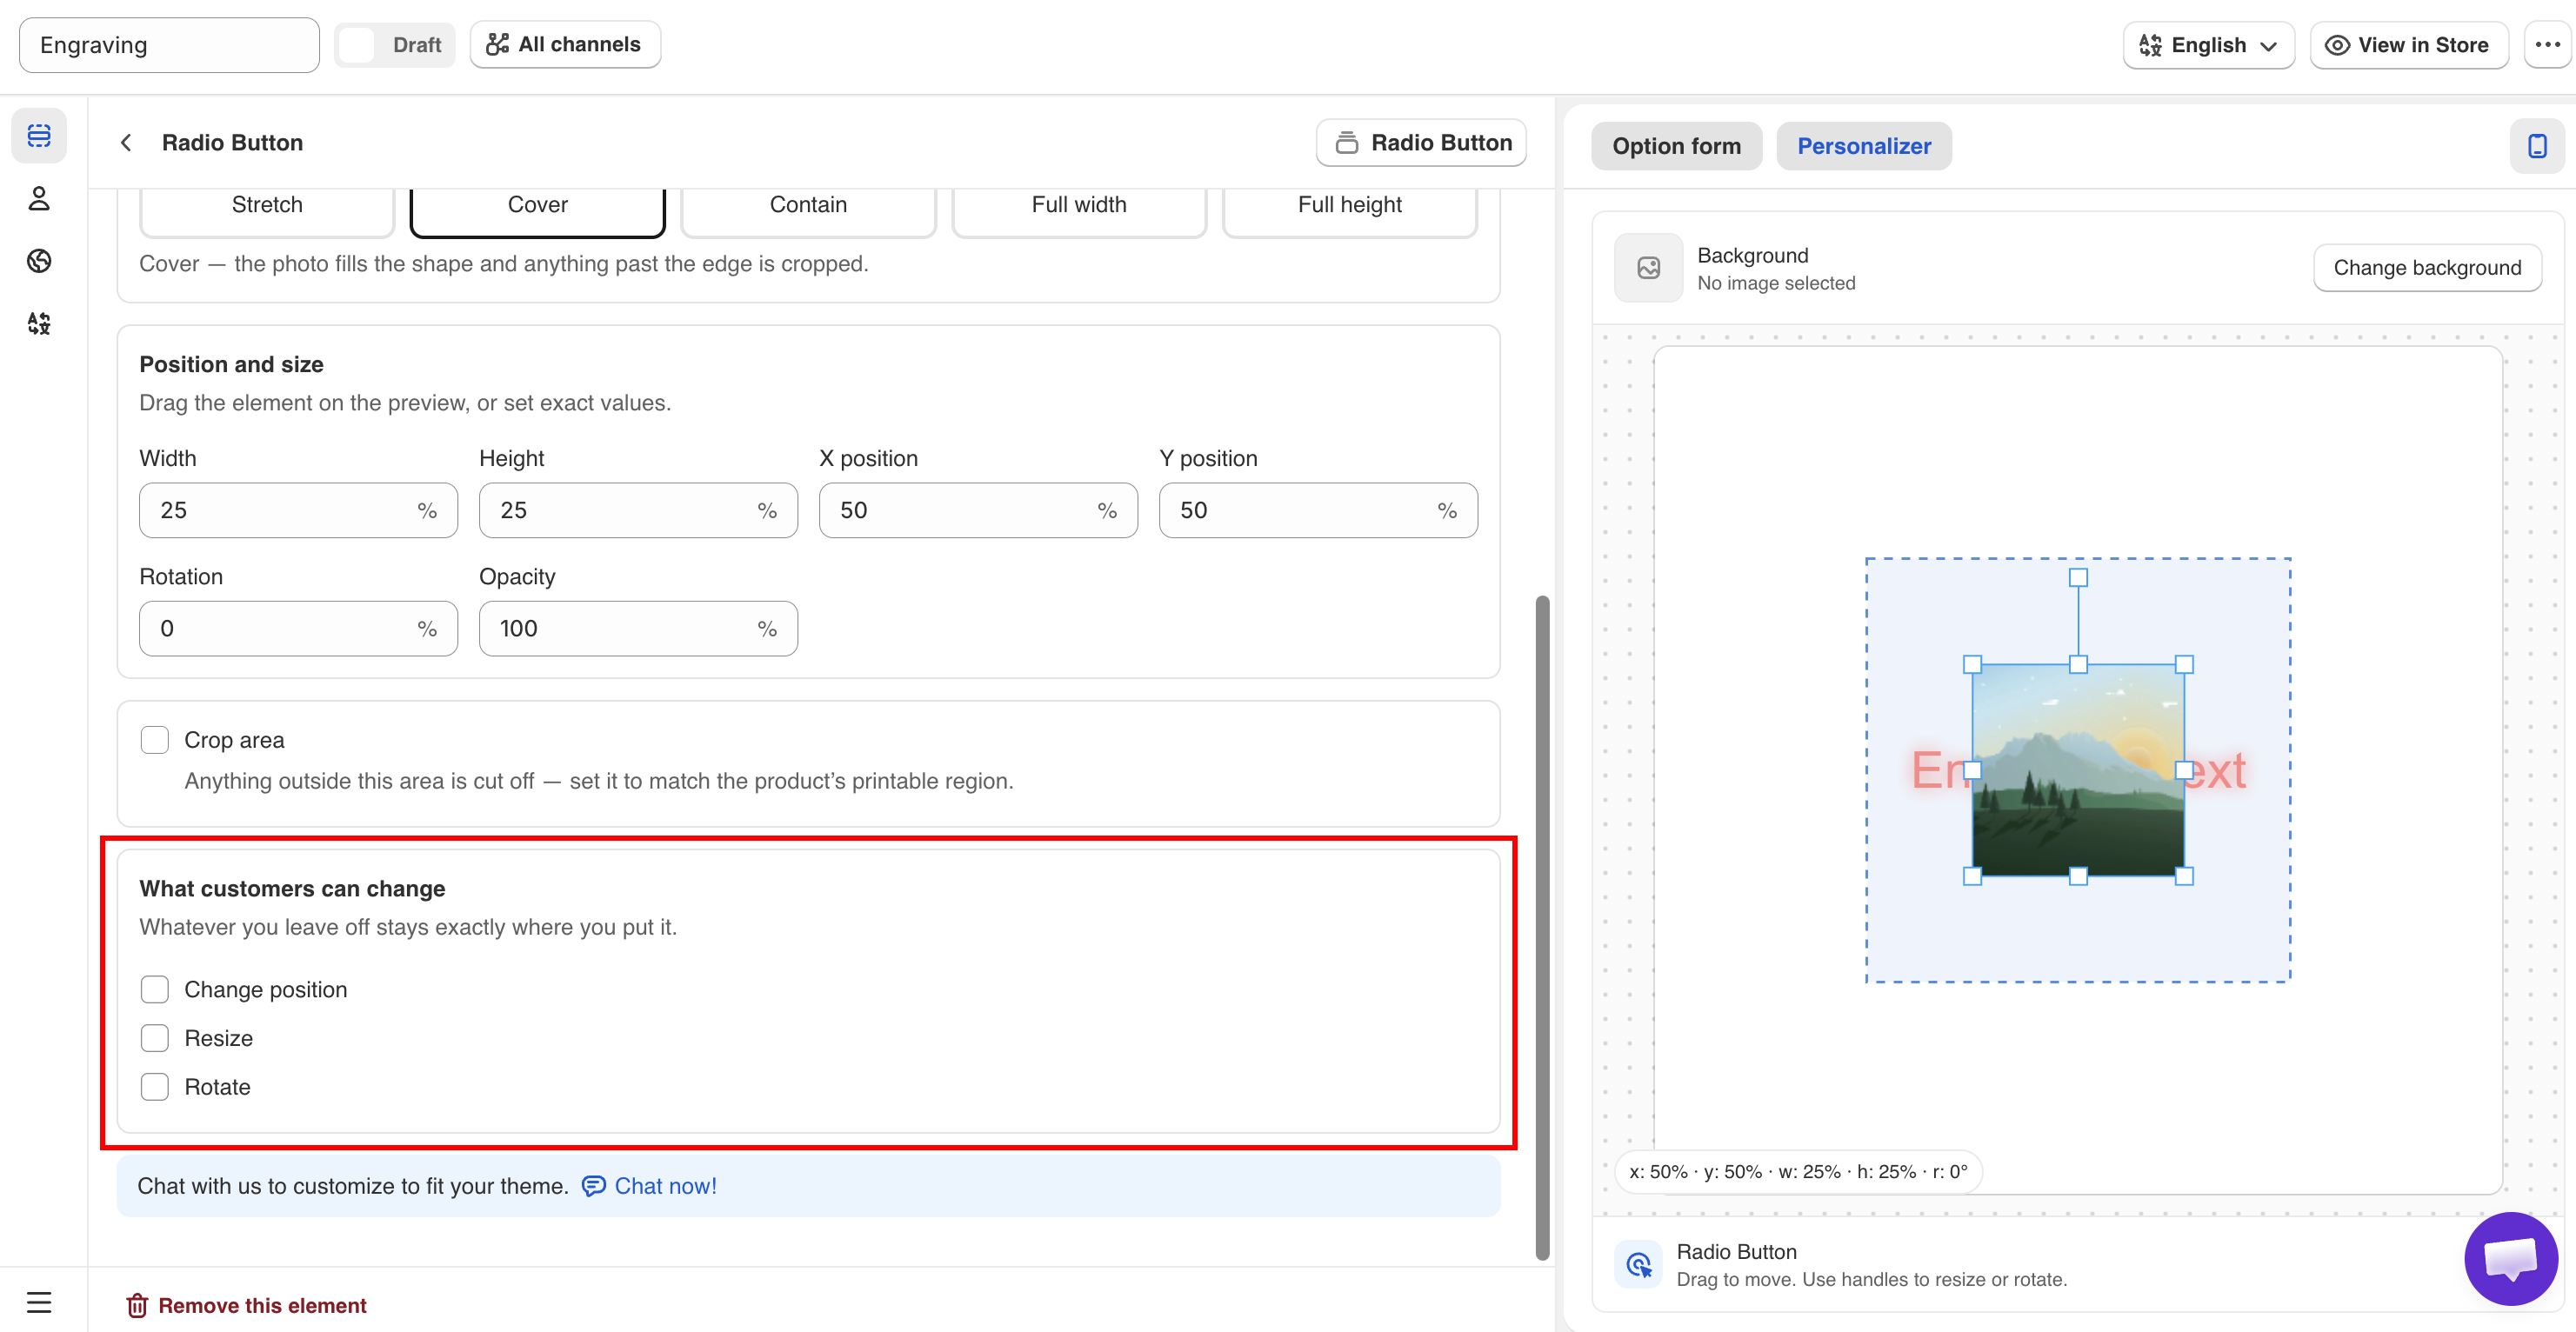Viewport: 2576px width, 1332px height.
Task: Check the Change position option
Action: click(154, 989)
